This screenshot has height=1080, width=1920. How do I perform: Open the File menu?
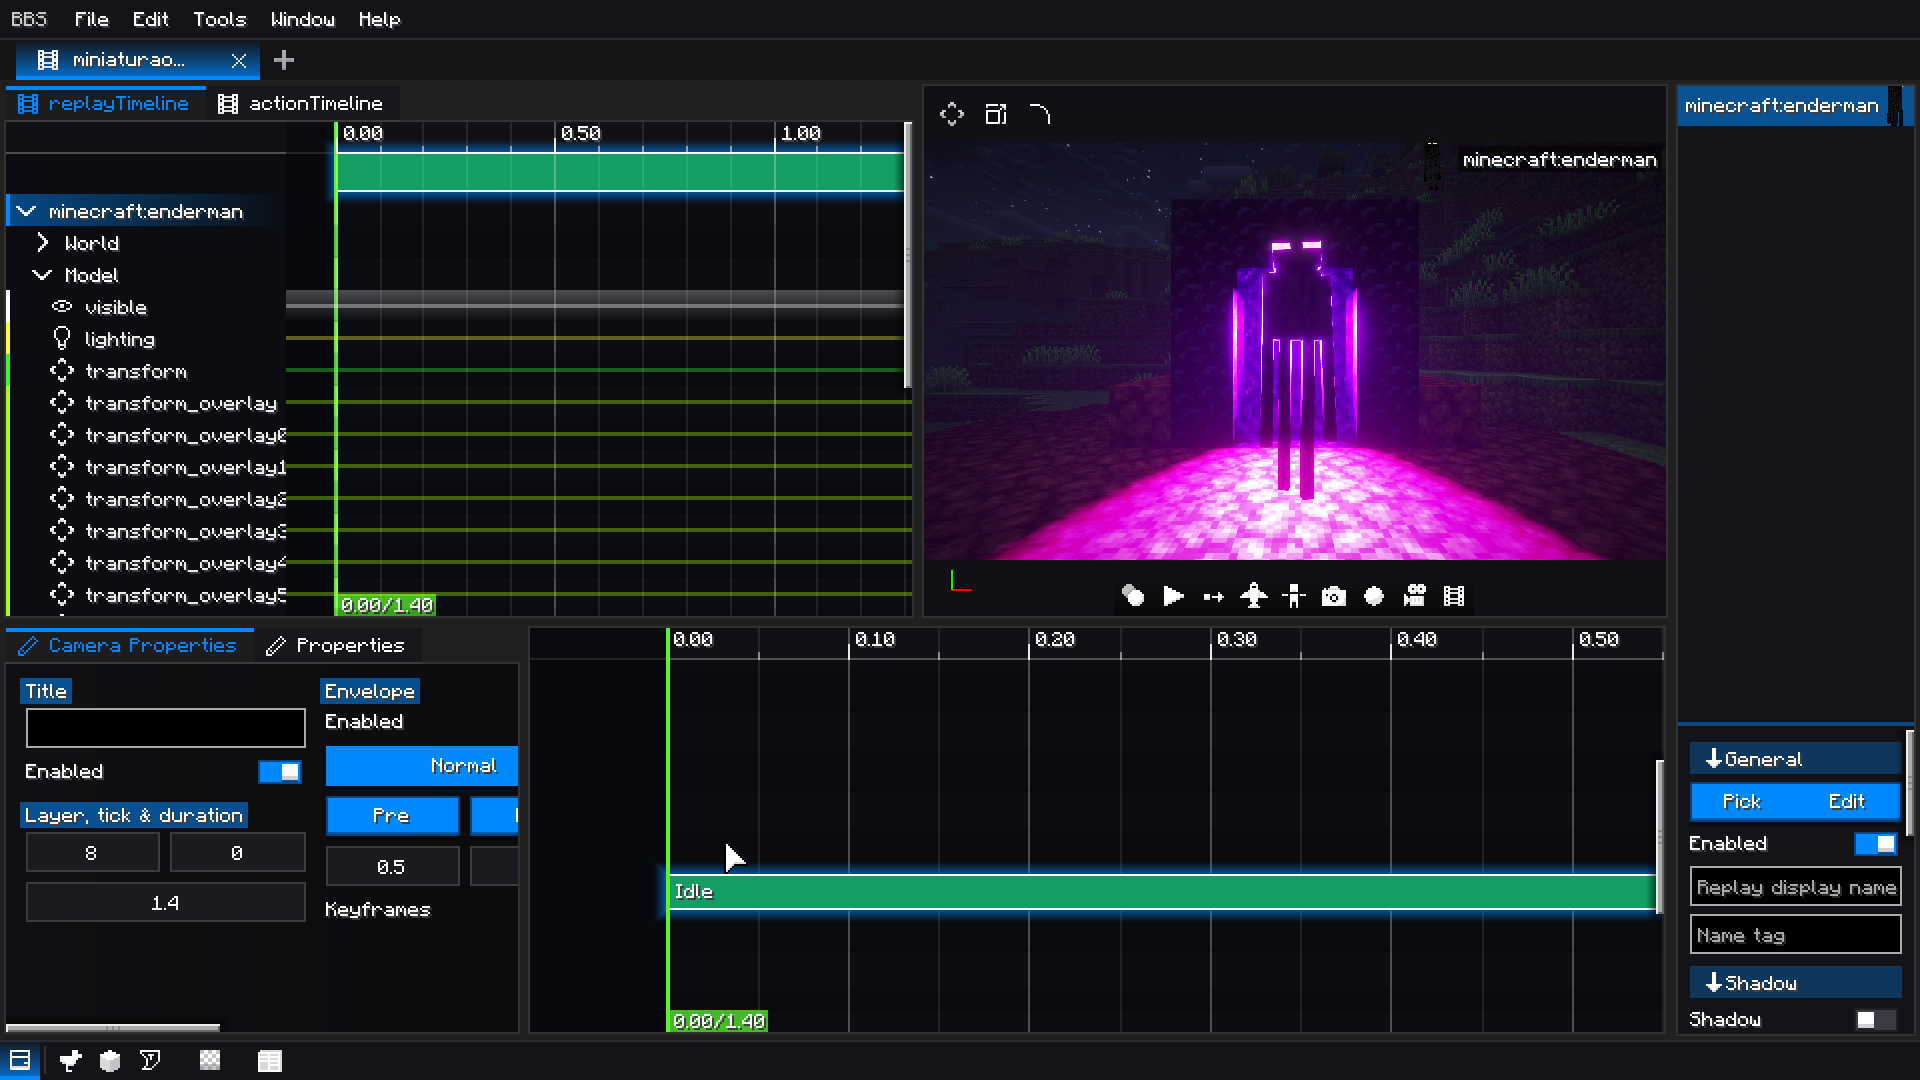point(91,19)
